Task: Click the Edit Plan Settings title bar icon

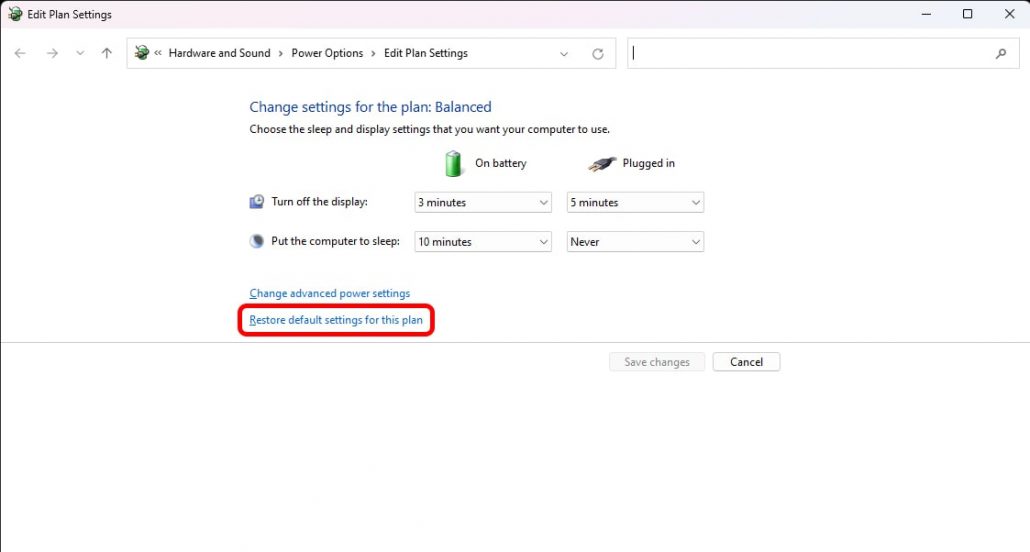Action: point(15,14)
